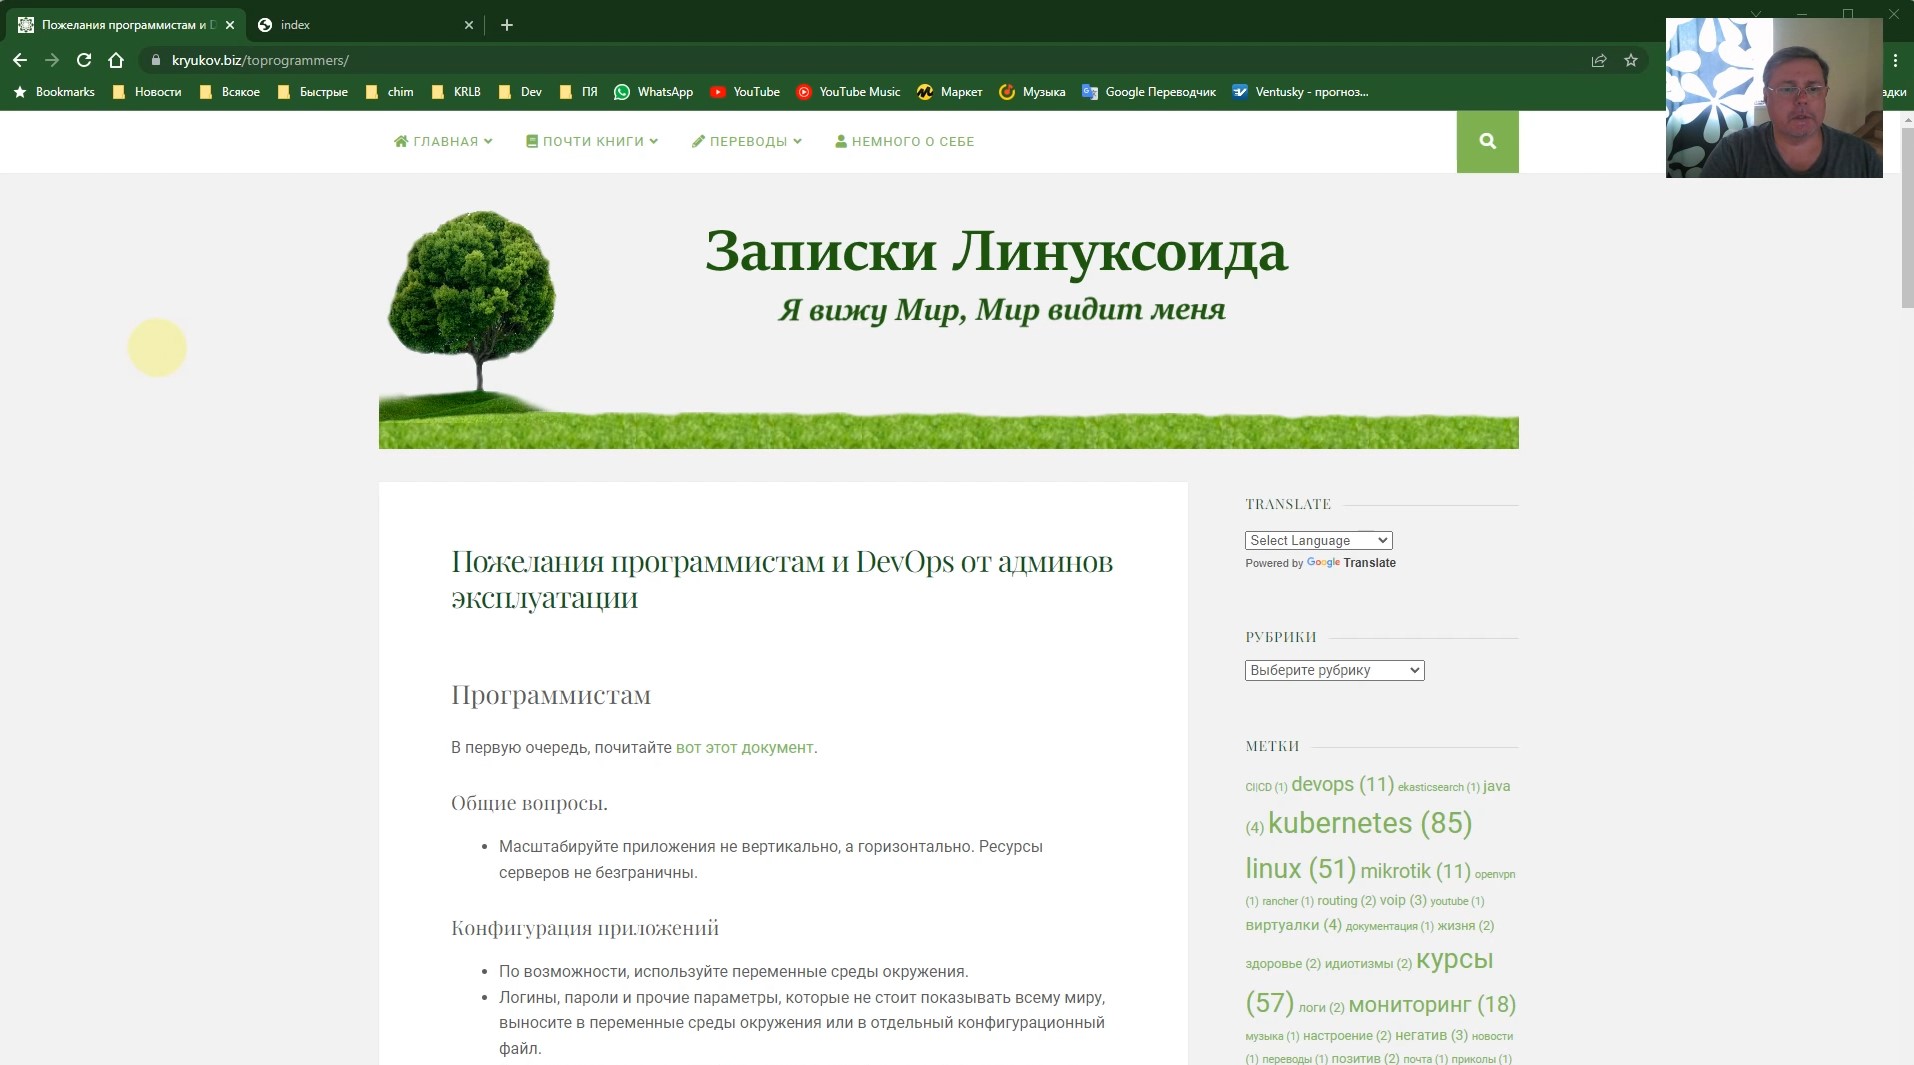Expand the ГЛАВНАЯ menu

tap(443, 141)
